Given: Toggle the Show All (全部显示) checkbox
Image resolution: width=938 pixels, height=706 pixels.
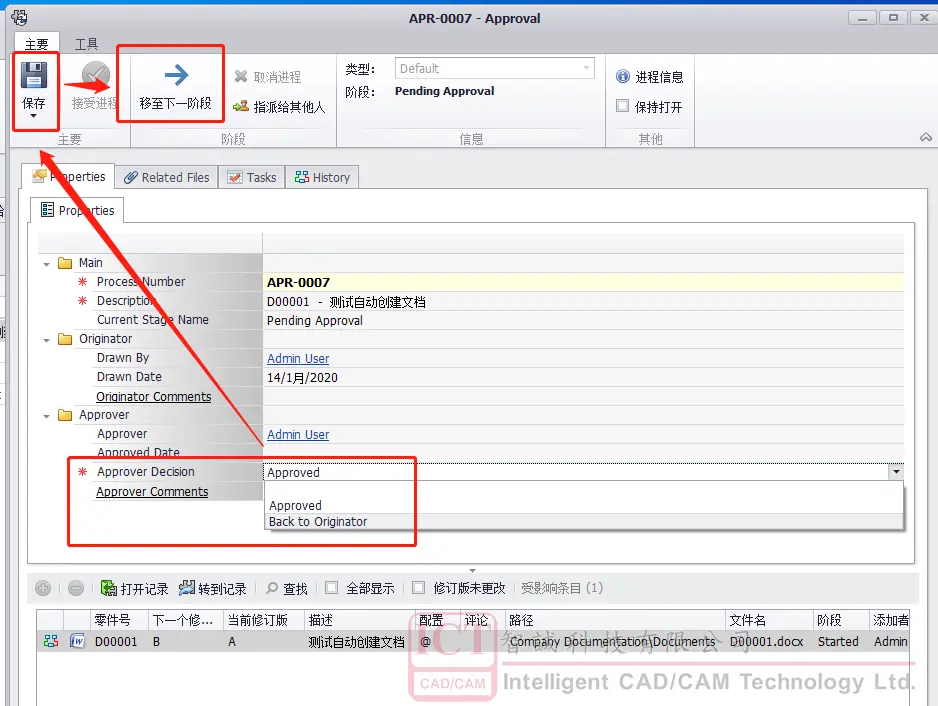Looking at the screenshot, I should tap(331, 588).
